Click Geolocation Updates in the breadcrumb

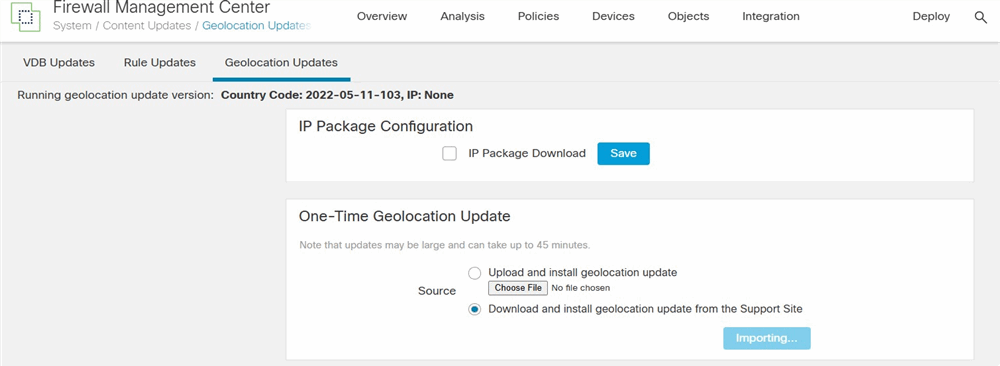point(256,26)
